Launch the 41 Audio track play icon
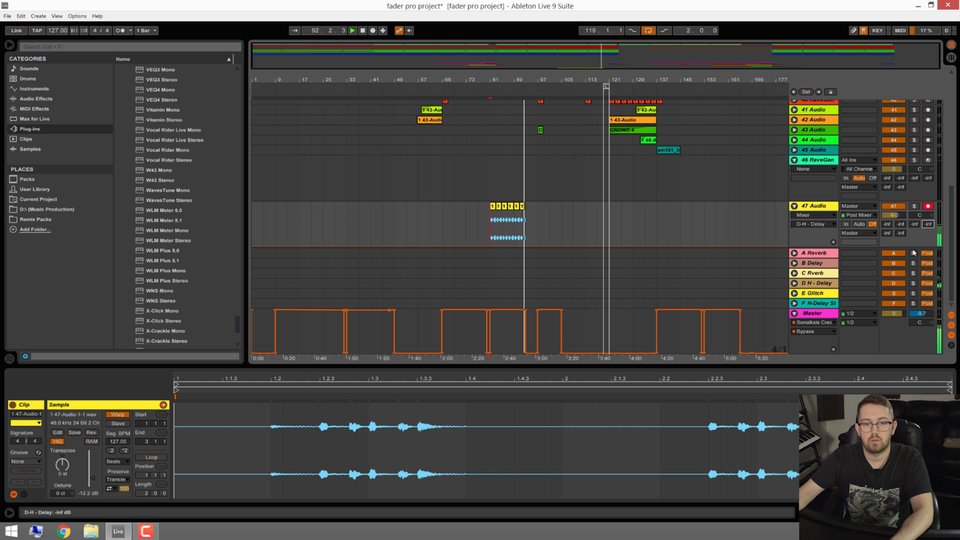 pos(794,110)
